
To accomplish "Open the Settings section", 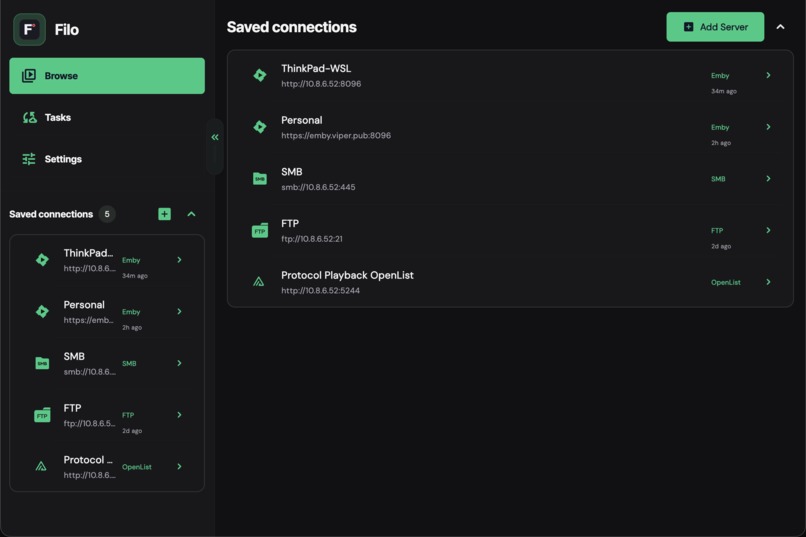I will (x=107, y=159).
